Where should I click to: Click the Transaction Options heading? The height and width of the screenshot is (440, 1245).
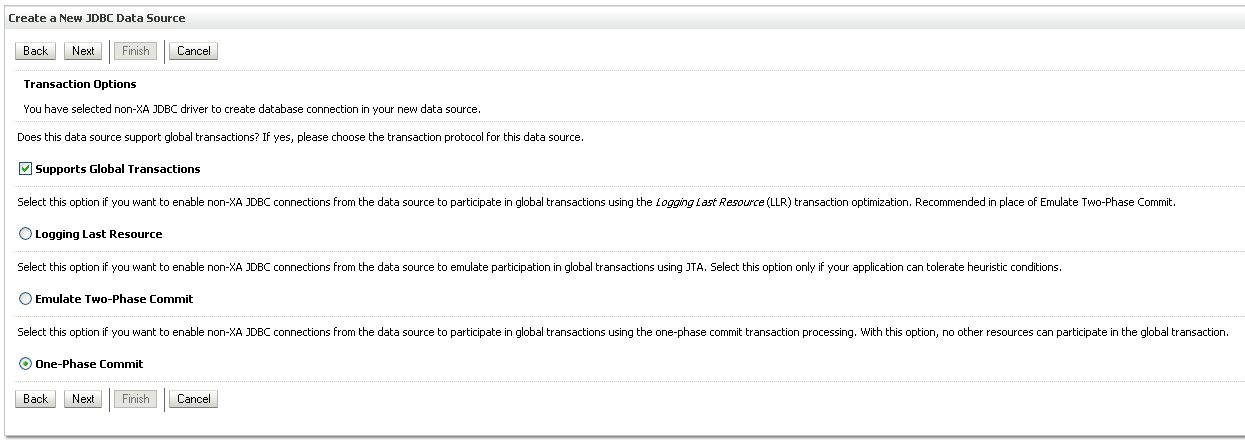coord(80,84)
